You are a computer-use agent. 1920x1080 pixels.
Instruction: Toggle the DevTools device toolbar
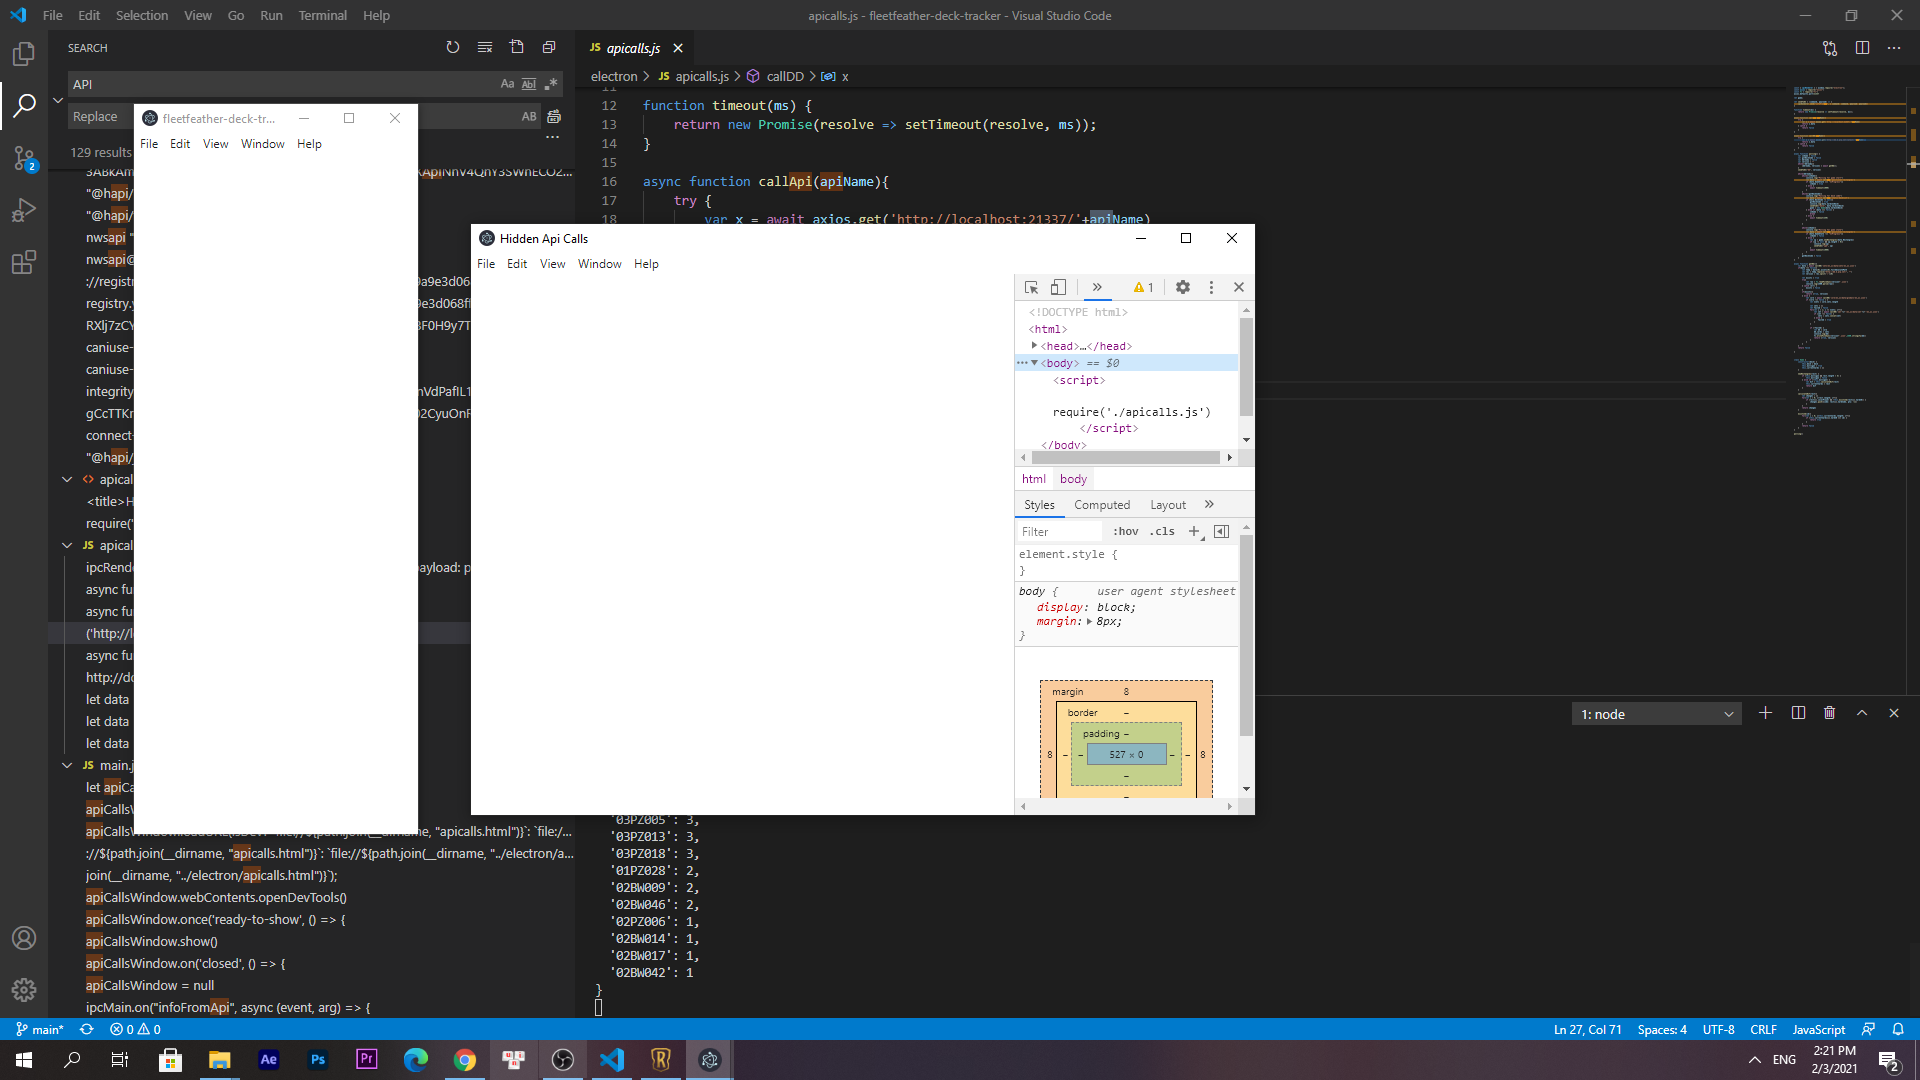click(x=1058, y=287)
